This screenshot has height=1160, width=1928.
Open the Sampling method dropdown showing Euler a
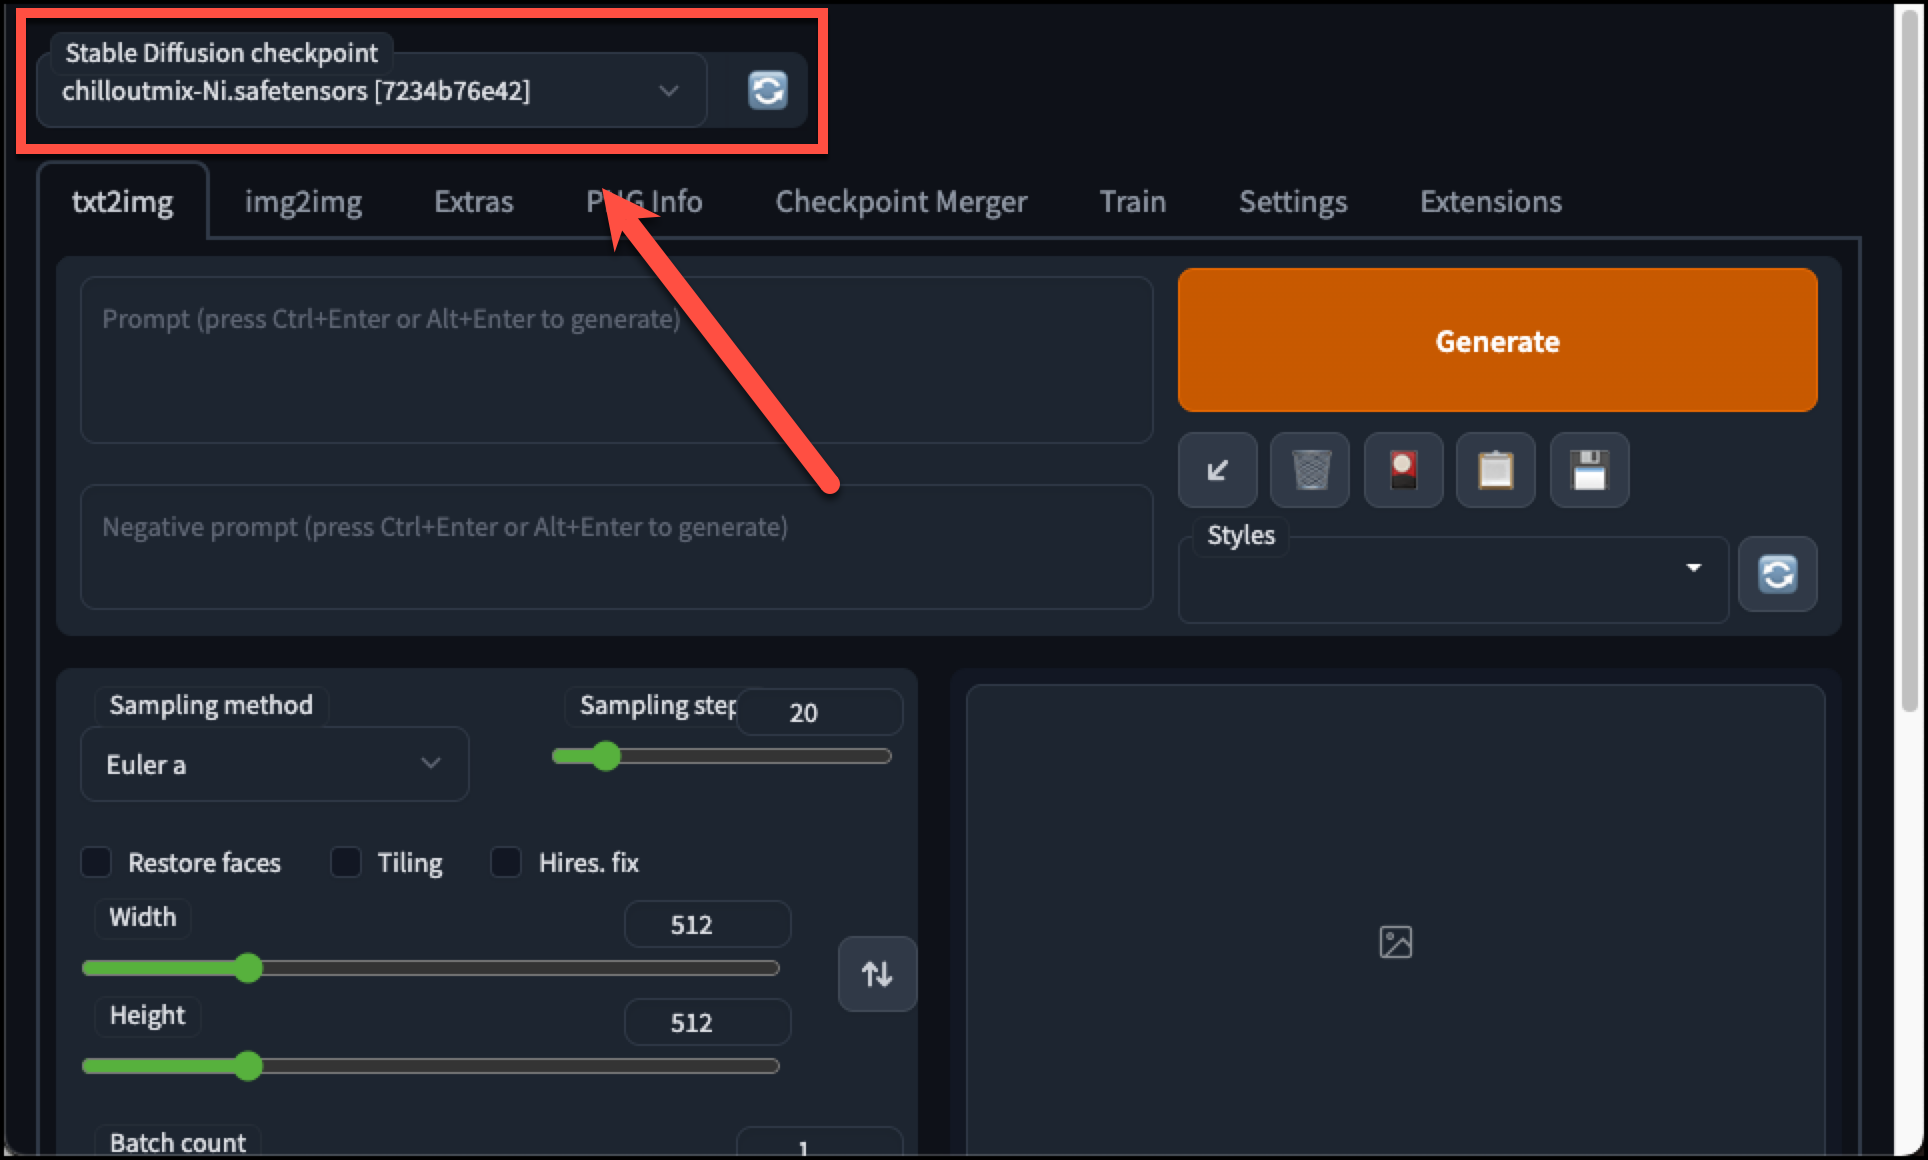pos(274,764)
